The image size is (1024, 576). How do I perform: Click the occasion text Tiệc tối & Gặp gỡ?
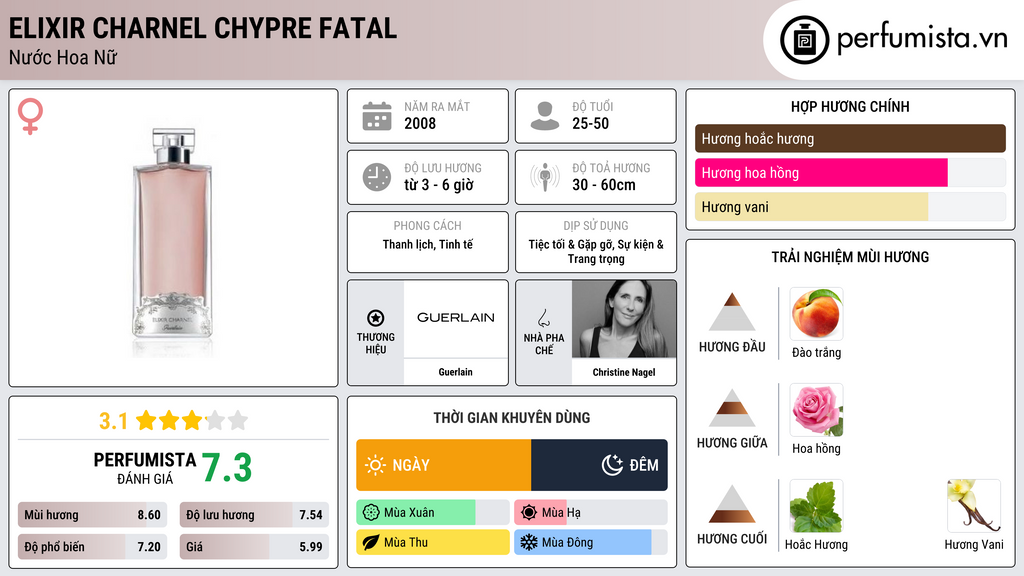(x=571, y=244)
